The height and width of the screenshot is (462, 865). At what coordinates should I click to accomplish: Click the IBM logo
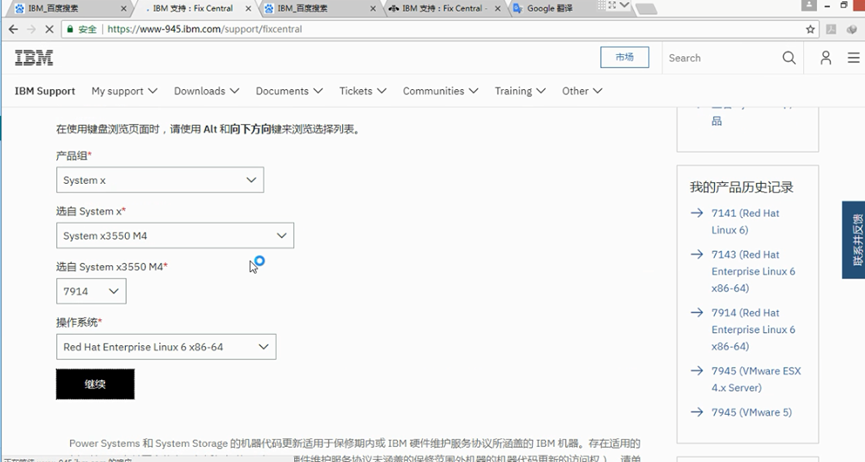pyautogui.click(x=34, y=57)
